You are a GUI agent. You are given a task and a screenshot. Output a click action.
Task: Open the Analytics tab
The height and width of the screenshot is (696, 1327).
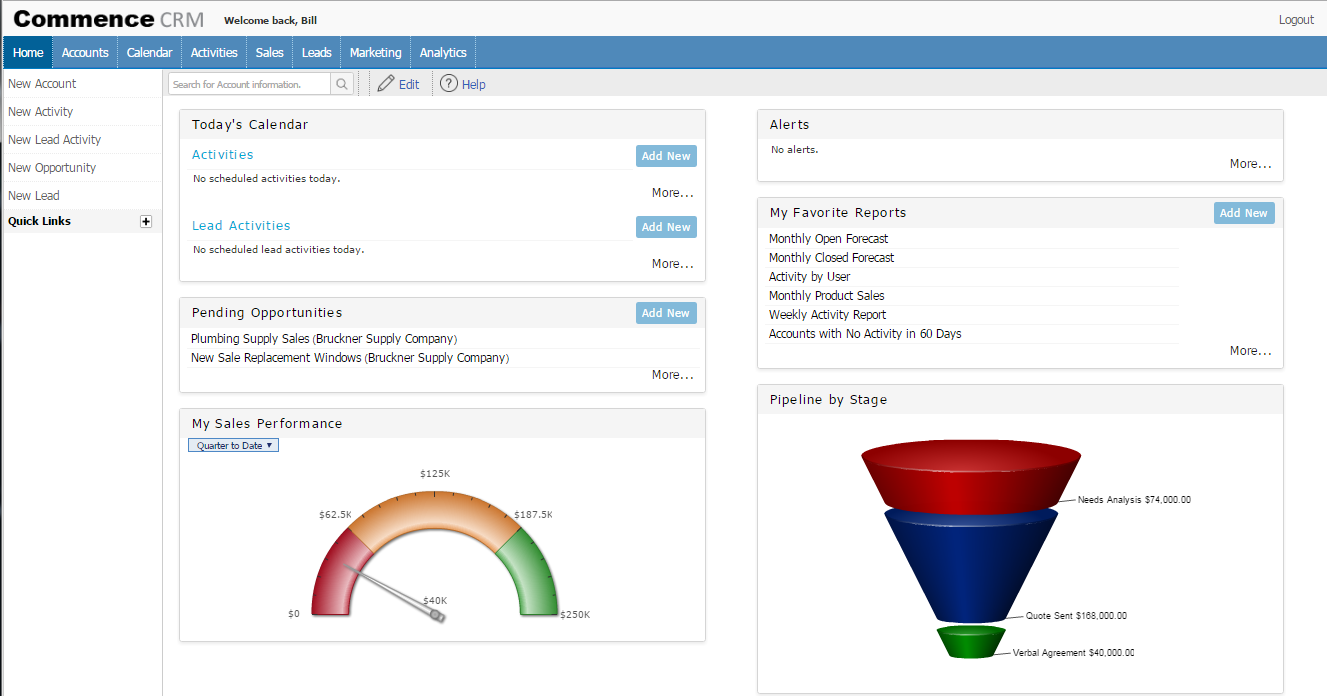click(x=443, y=53)
